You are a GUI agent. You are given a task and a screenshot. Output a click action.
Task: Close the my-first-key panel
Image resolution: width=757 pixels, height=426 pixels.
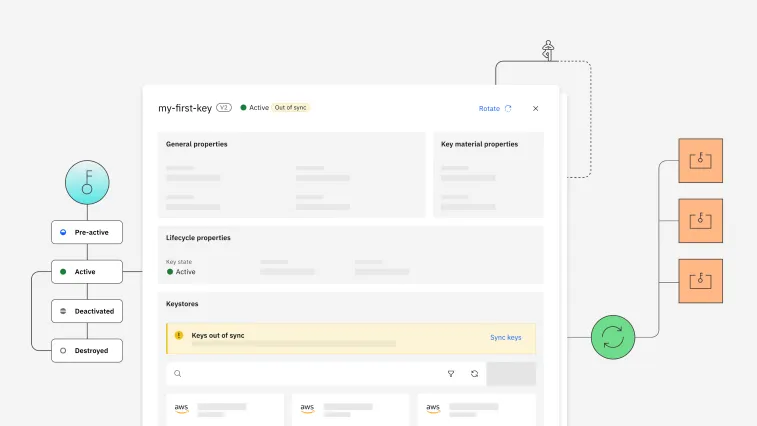535,108
